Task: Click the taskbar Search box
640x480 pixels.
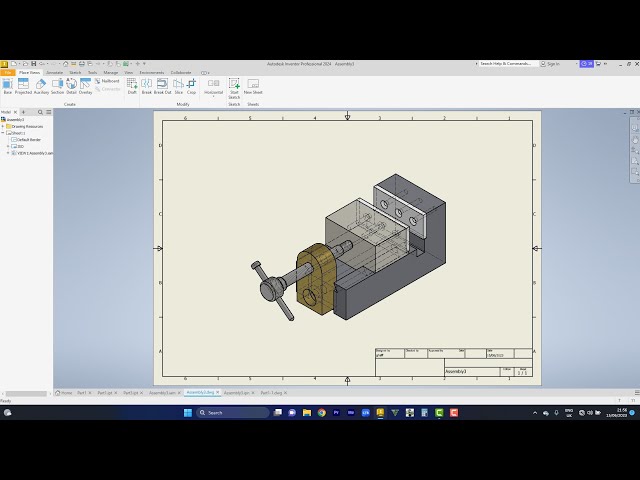Action: tap(233, 413)
